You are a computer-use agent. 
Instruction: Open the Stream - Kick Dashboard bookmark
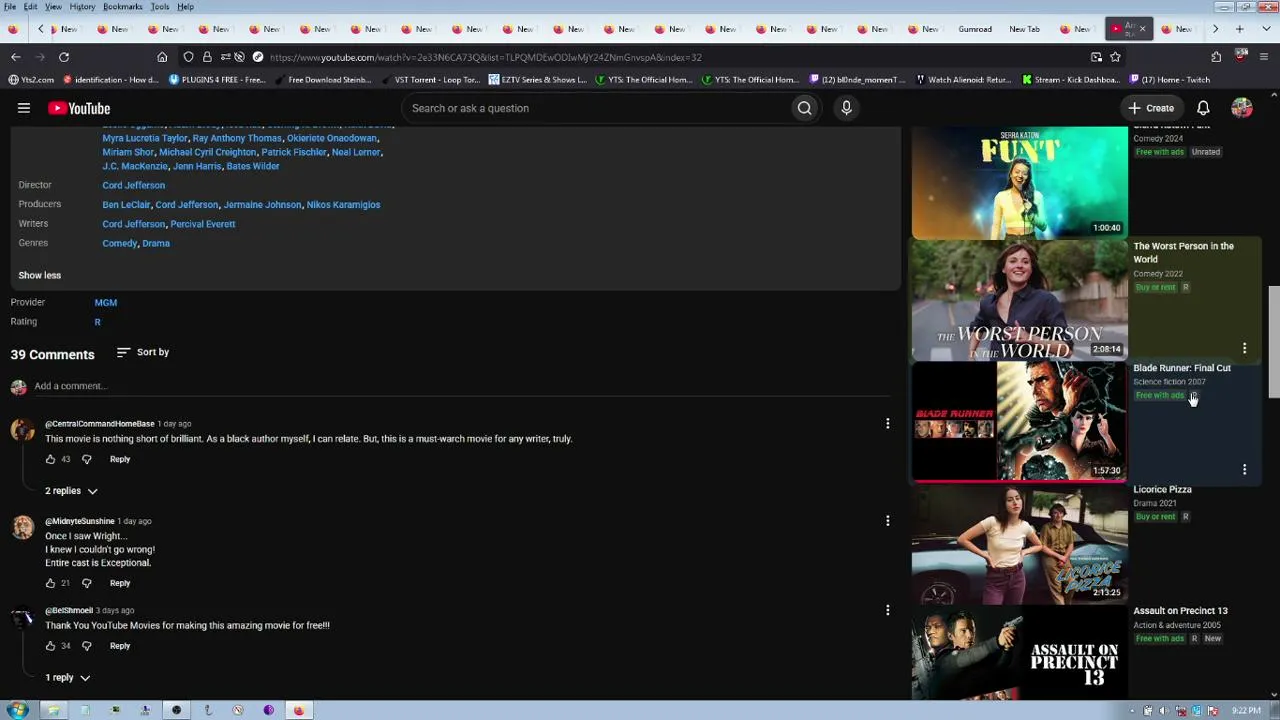coord(1070,80)
